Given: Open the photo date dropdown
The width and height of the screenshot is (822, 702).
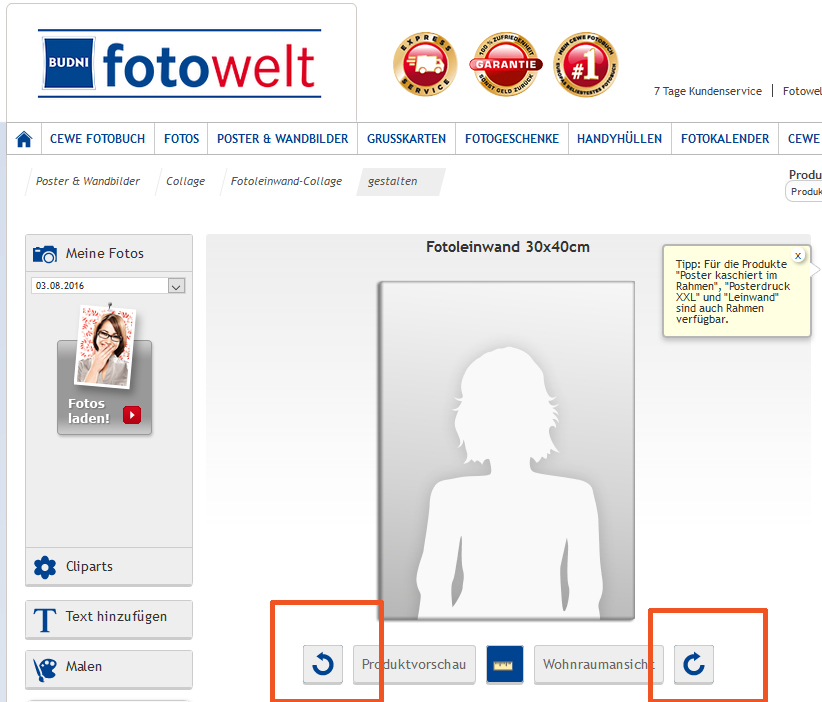Looking at the screenshot, I should (176, 286).
